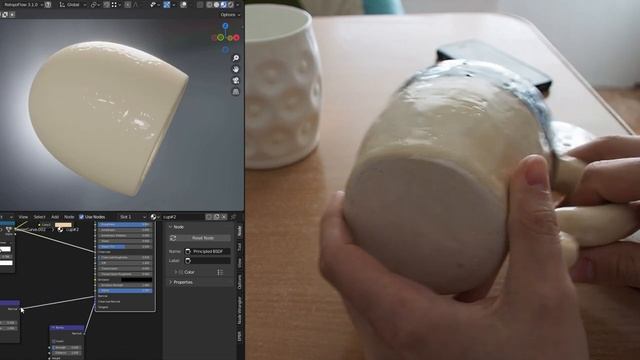Switch to rendered viewport shading
Image resolution: width=640 pixels, height=360 pixels.
point(231,5)
